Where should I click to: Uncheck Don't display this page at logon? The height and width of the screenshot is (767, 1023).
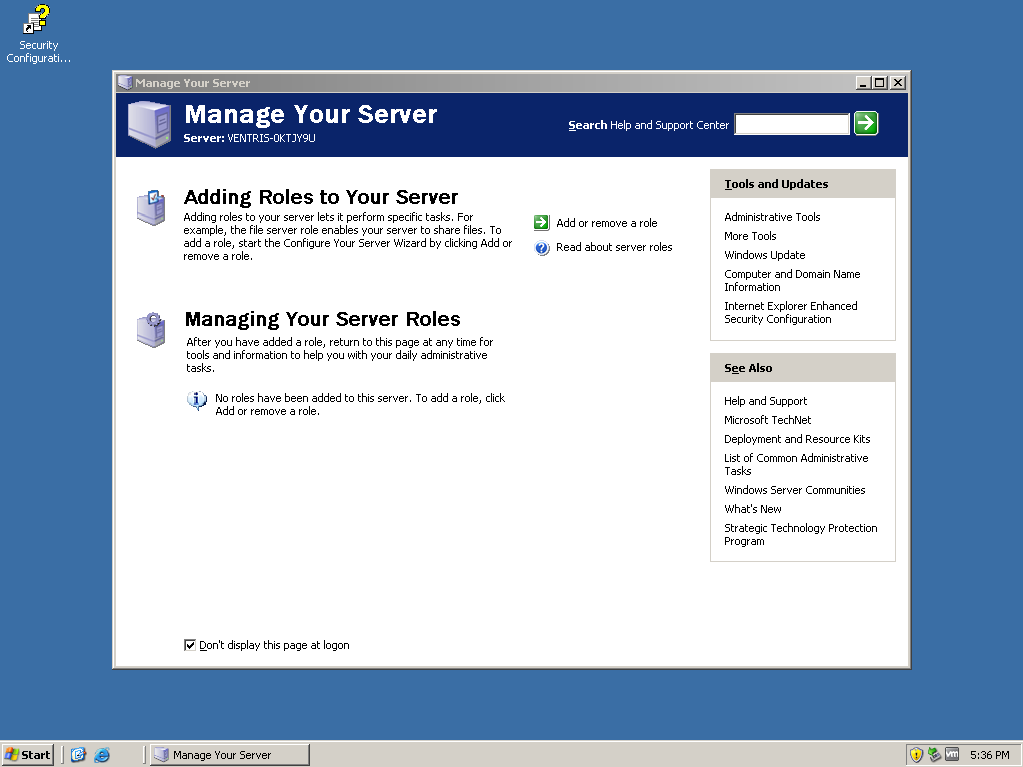(x=190, y=645)
